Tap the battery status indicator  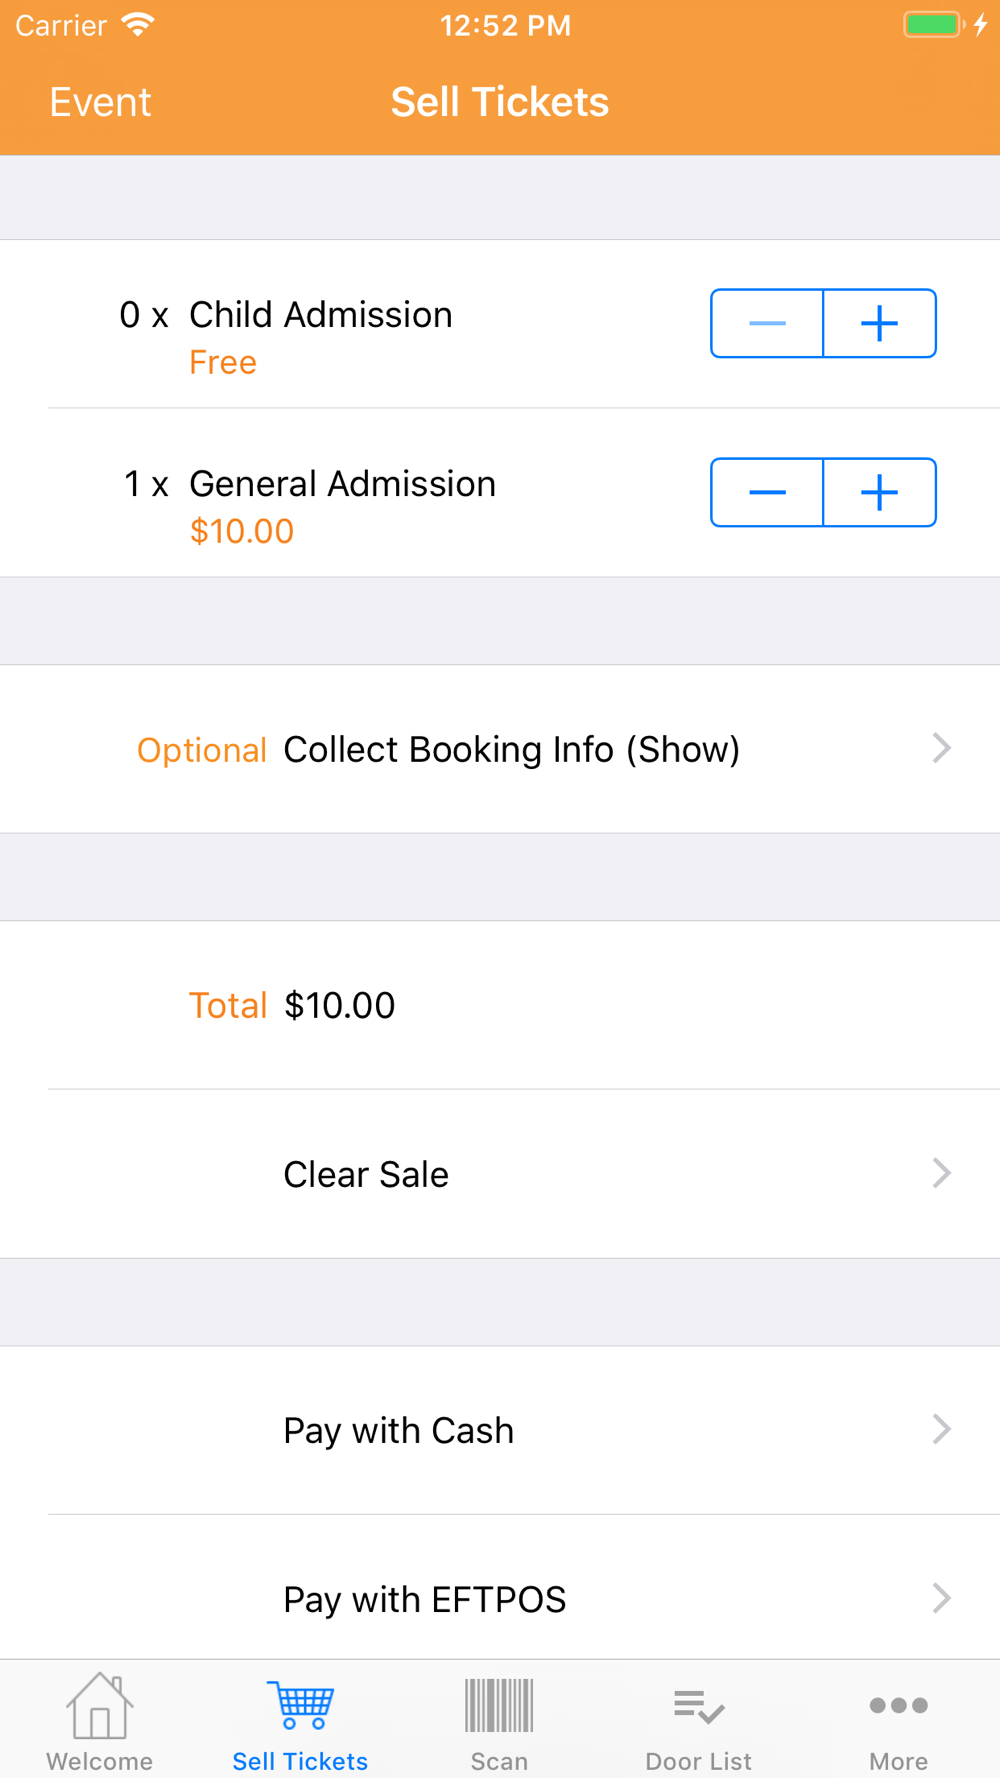tap(933, 25)
